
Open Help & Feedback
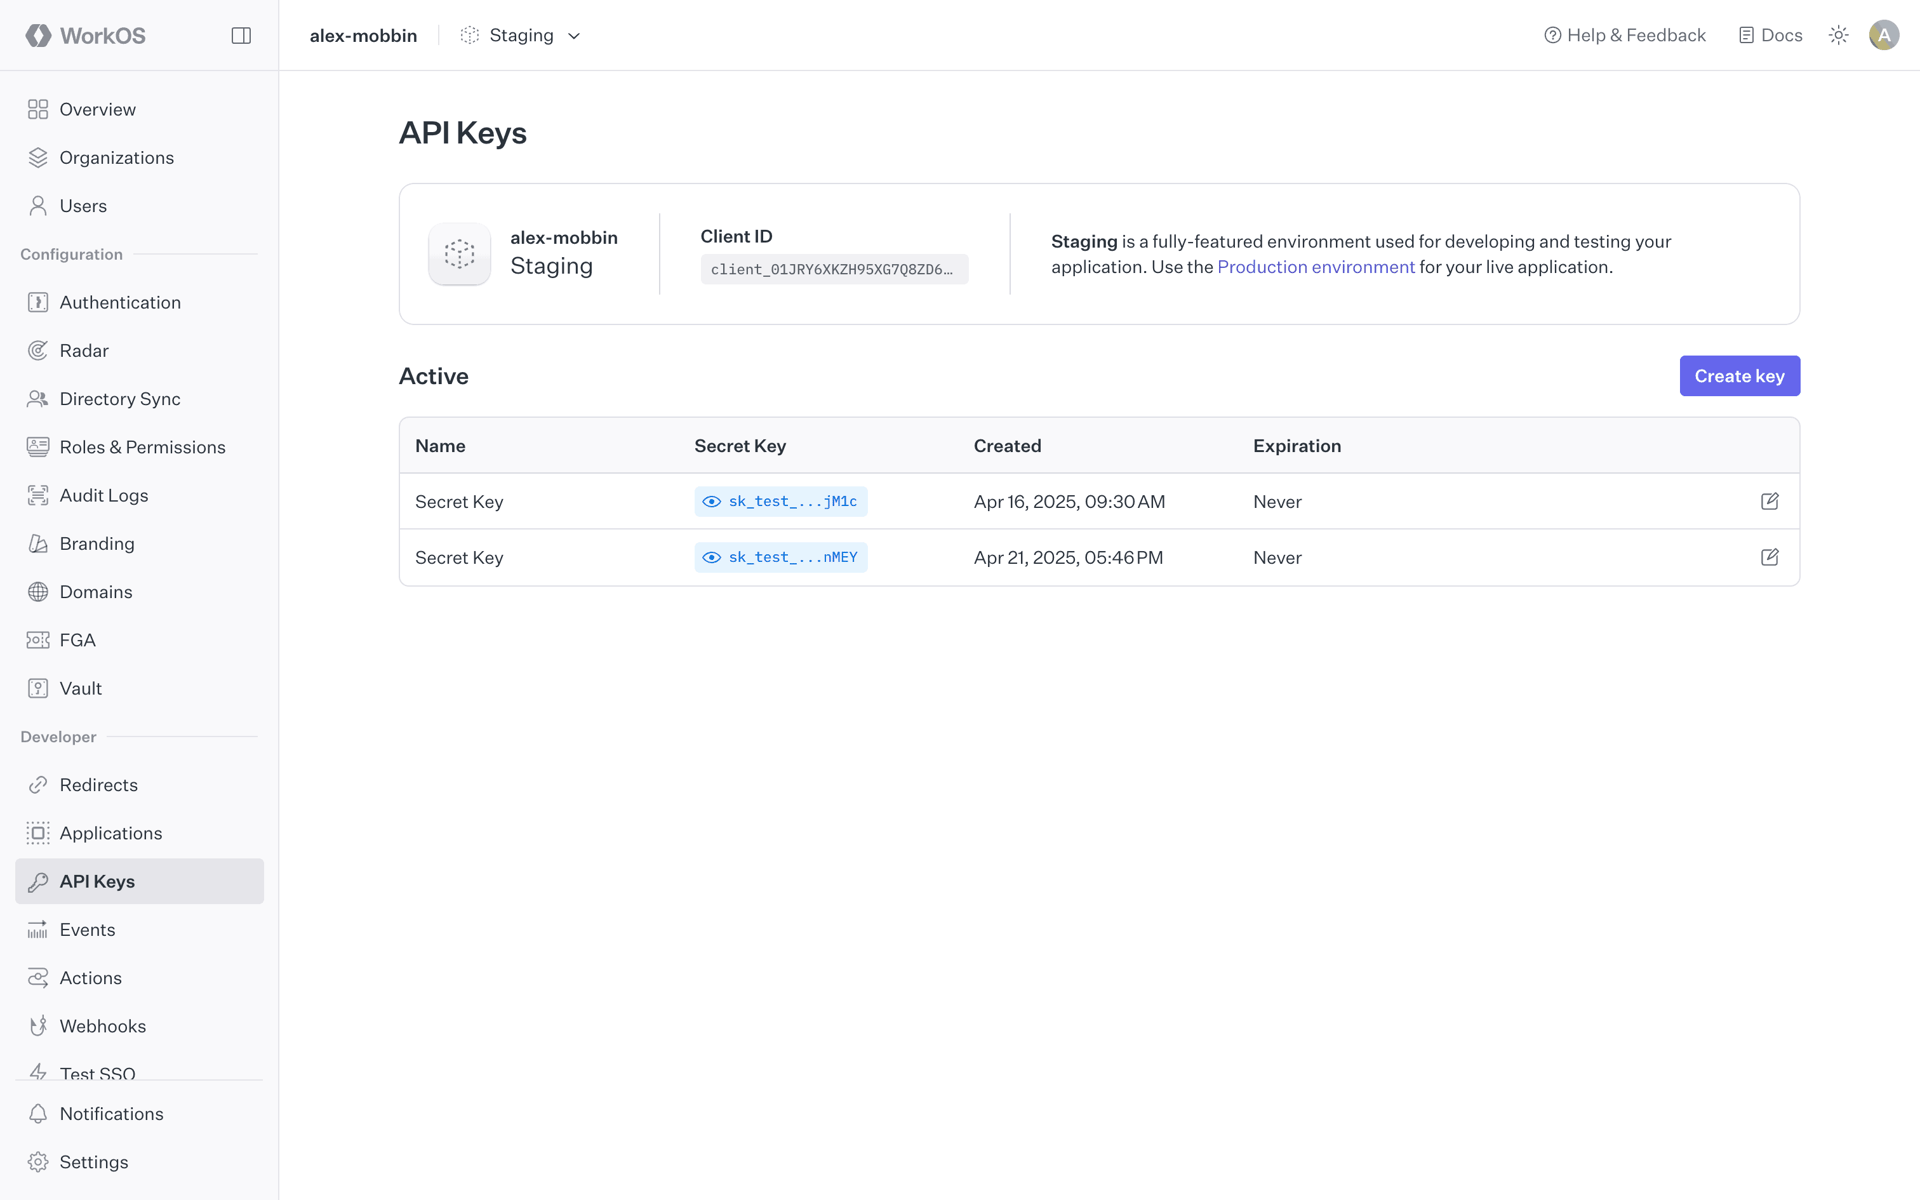[x=1625, y=35]
